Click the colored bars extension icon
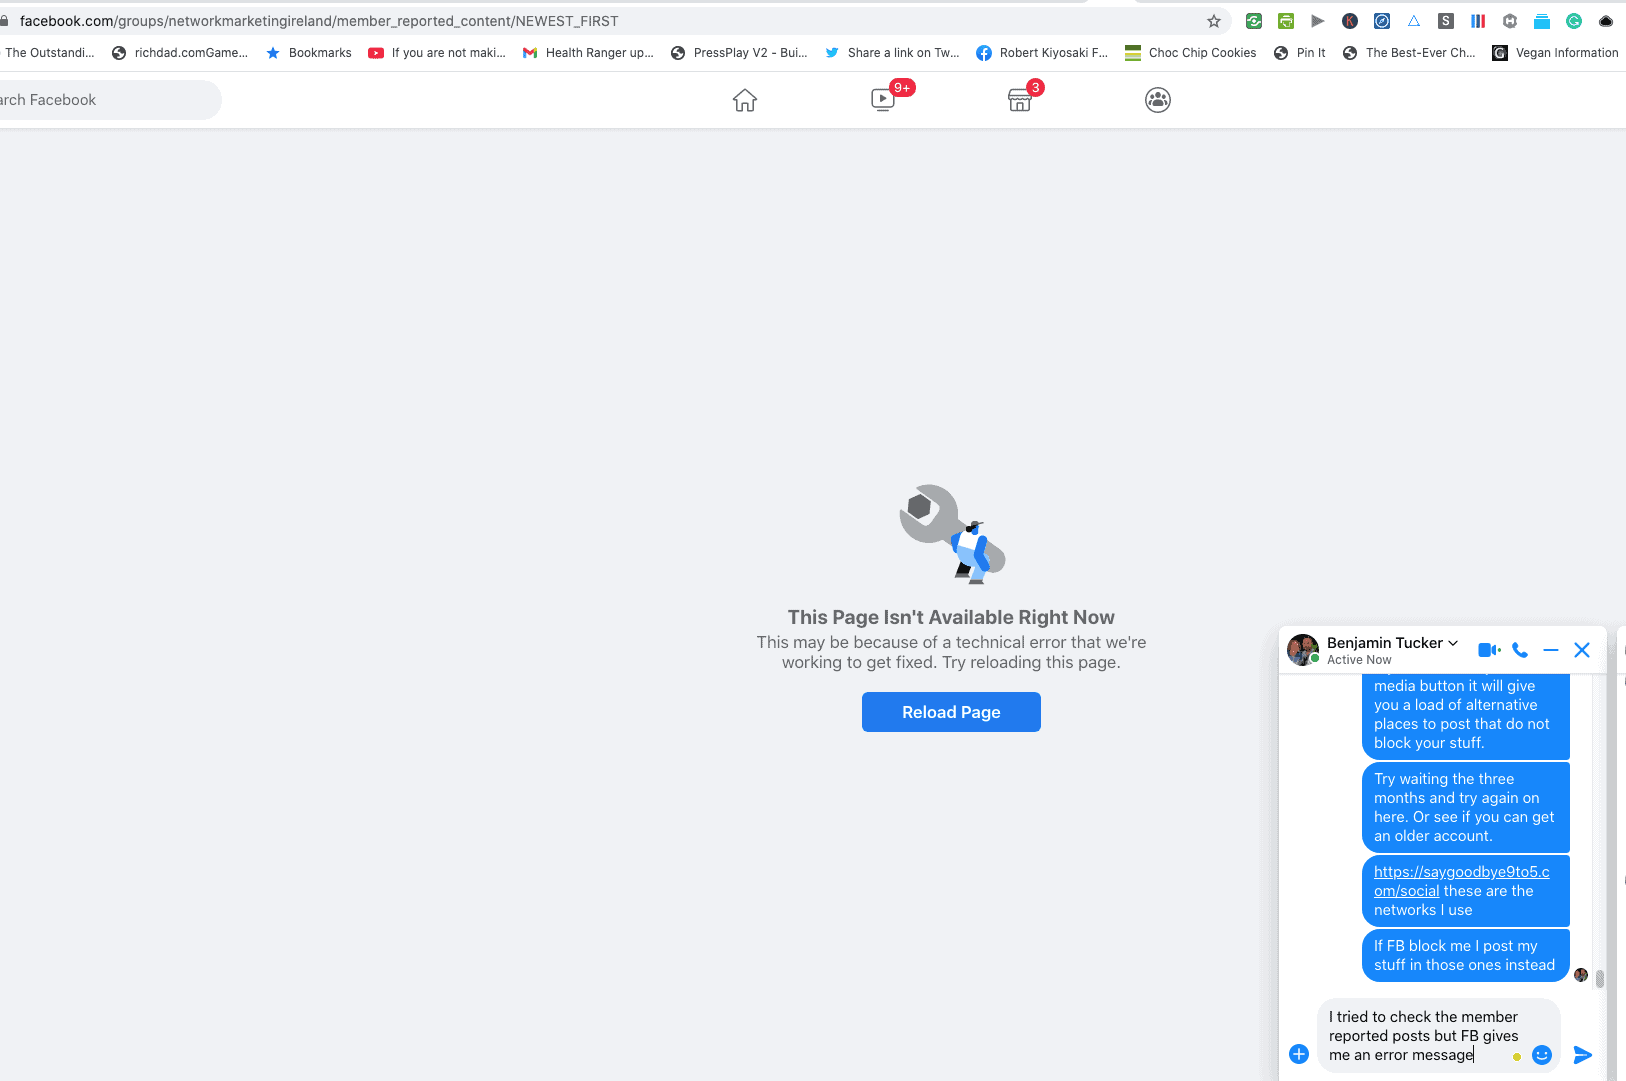Screen dimensions: 1626x1081 pyautogui.click(x=1478, y=21)
